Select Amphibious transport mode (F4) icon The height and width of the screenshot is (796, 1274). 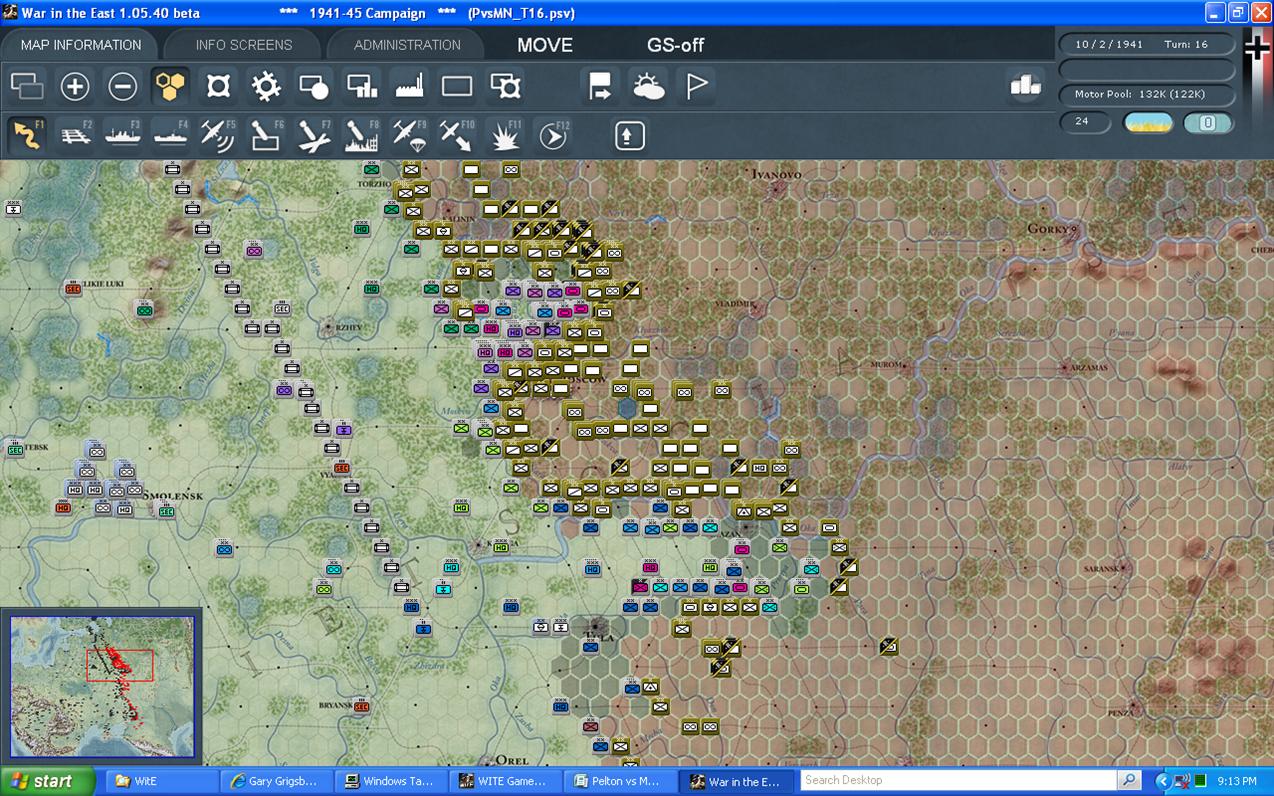point(171,135)
